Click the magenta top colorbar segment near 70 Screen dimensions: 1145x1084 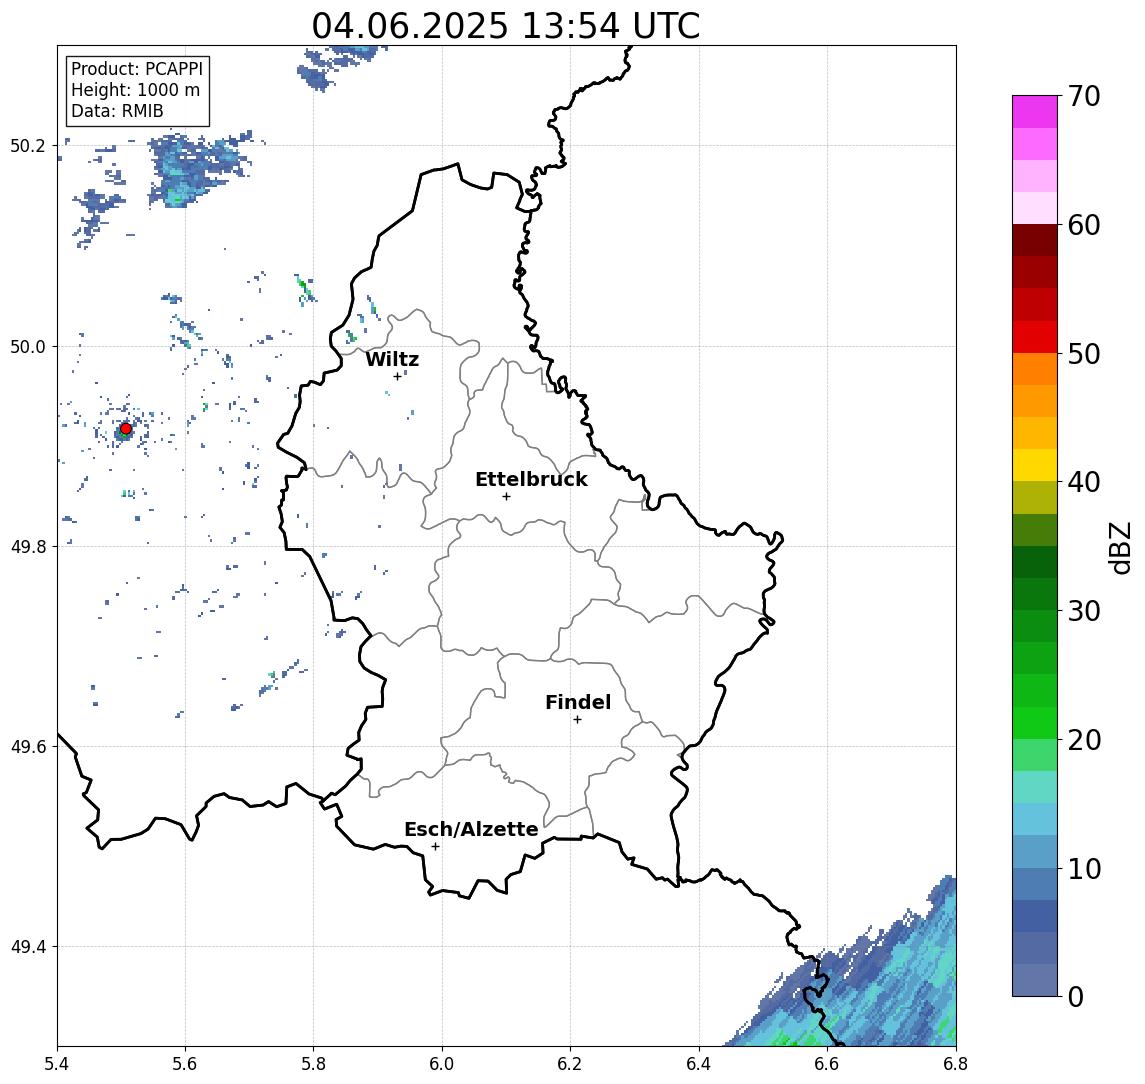[x=1035, y=112]
